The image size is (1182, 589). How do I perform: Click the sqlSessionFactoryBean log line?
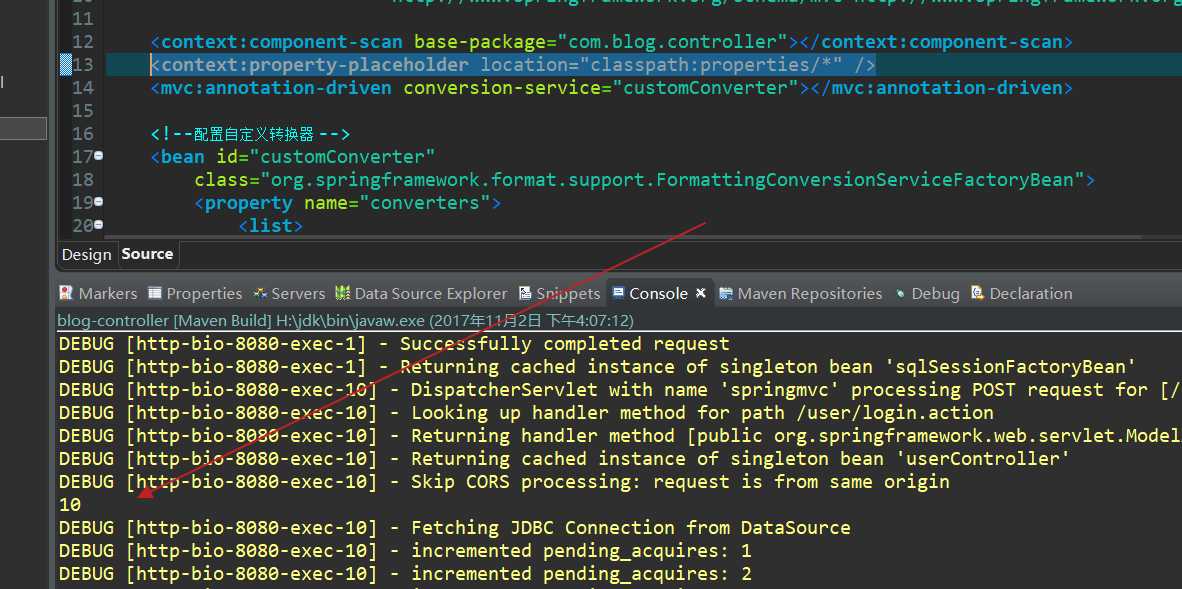(598, 367)
